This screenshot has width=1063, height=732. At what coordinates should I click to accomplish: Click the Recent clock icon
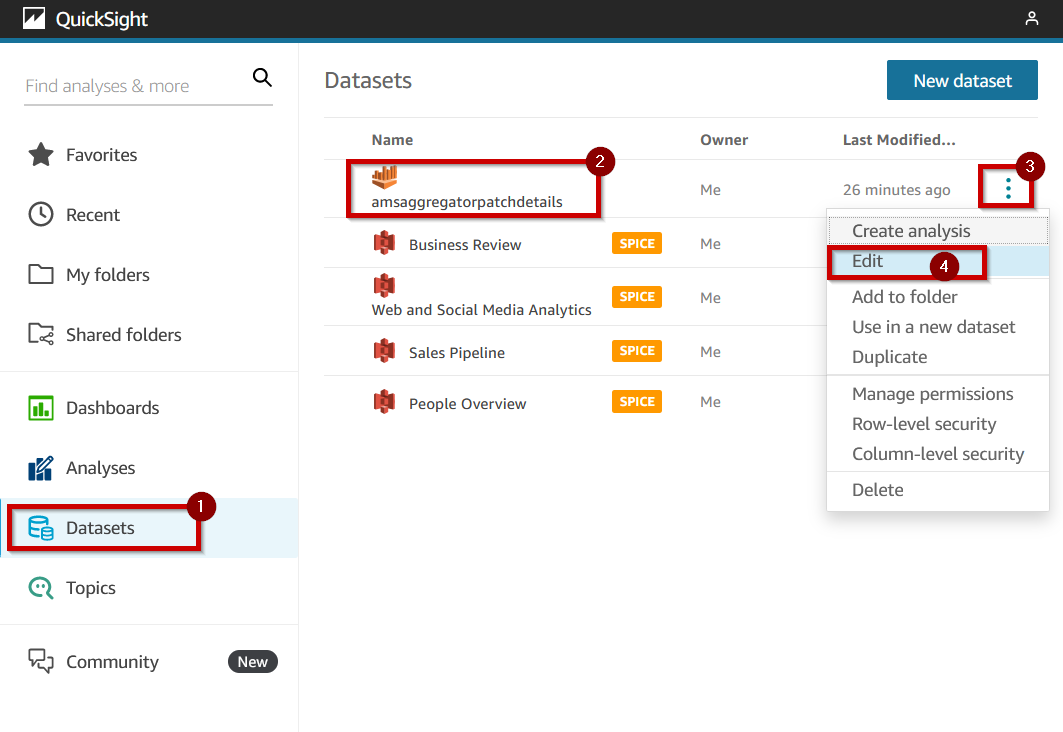tap(41, 214)
